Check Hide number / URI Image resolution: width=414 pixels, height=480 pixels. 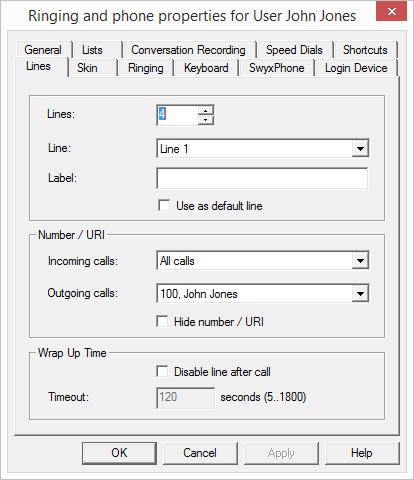pyautogui.click(x=162, y=322)
